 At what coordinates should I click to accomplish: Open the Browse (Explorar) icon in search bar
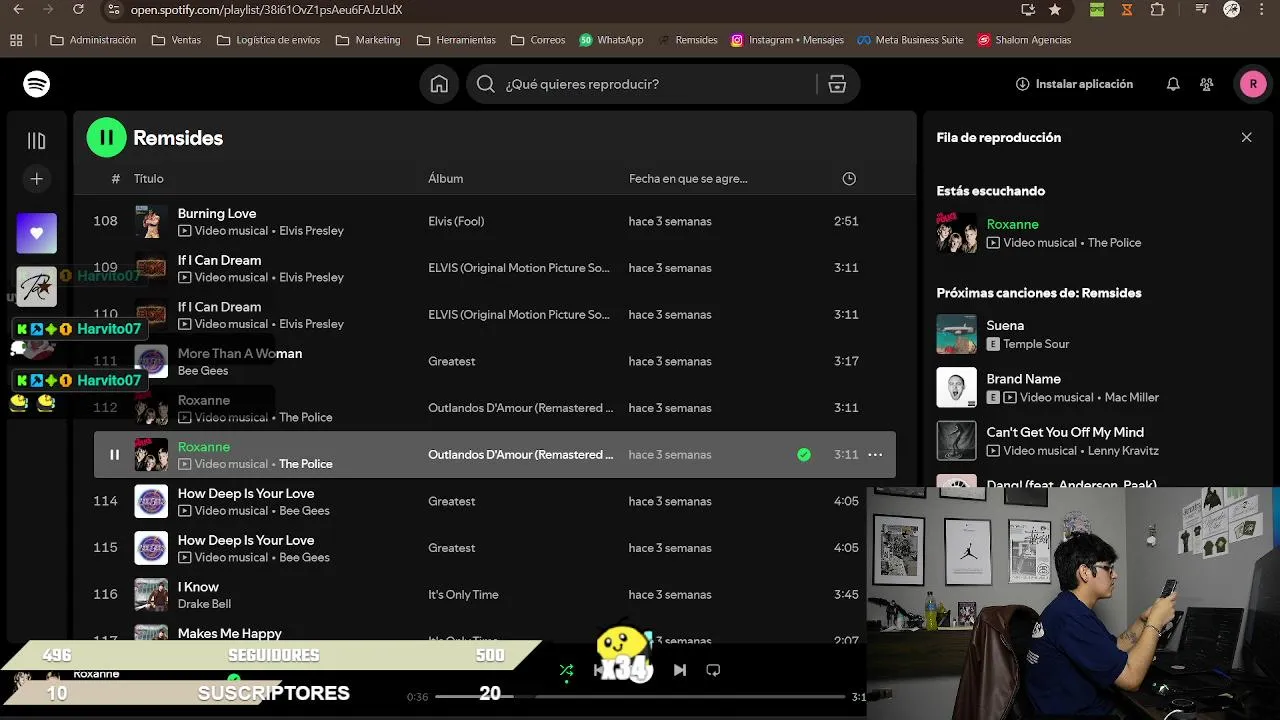tap(837, 84)
